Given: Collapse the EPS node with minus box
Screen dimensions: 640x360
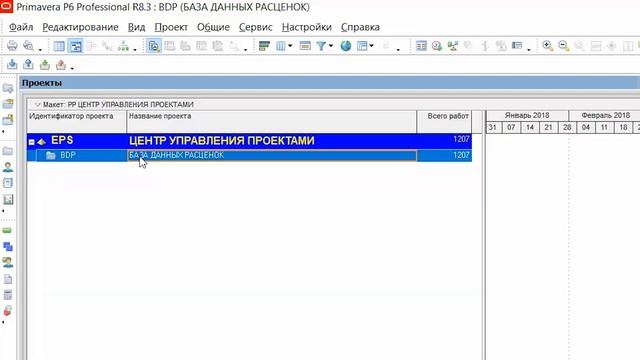Looking at the screenshot, I should coord(31,142).
